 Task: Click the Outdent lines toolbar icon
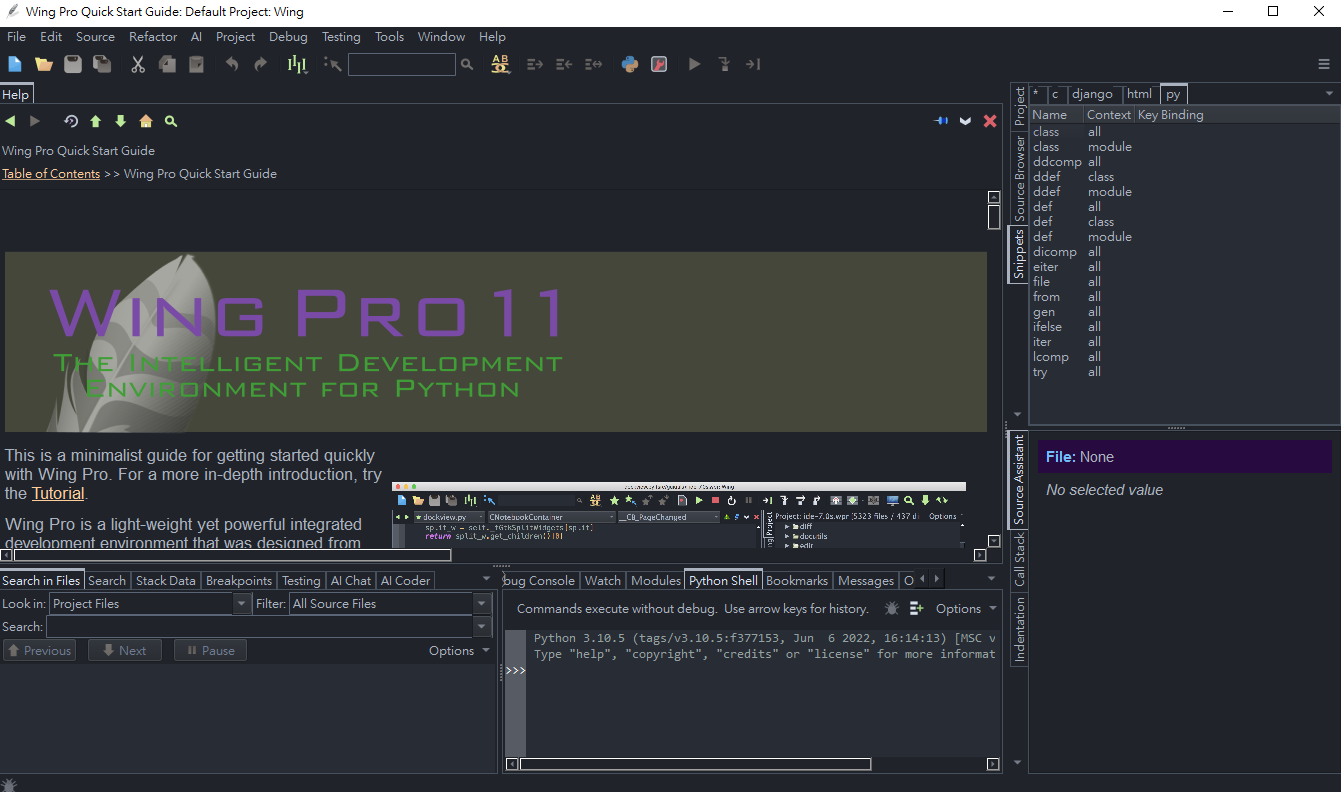(564, 64)
